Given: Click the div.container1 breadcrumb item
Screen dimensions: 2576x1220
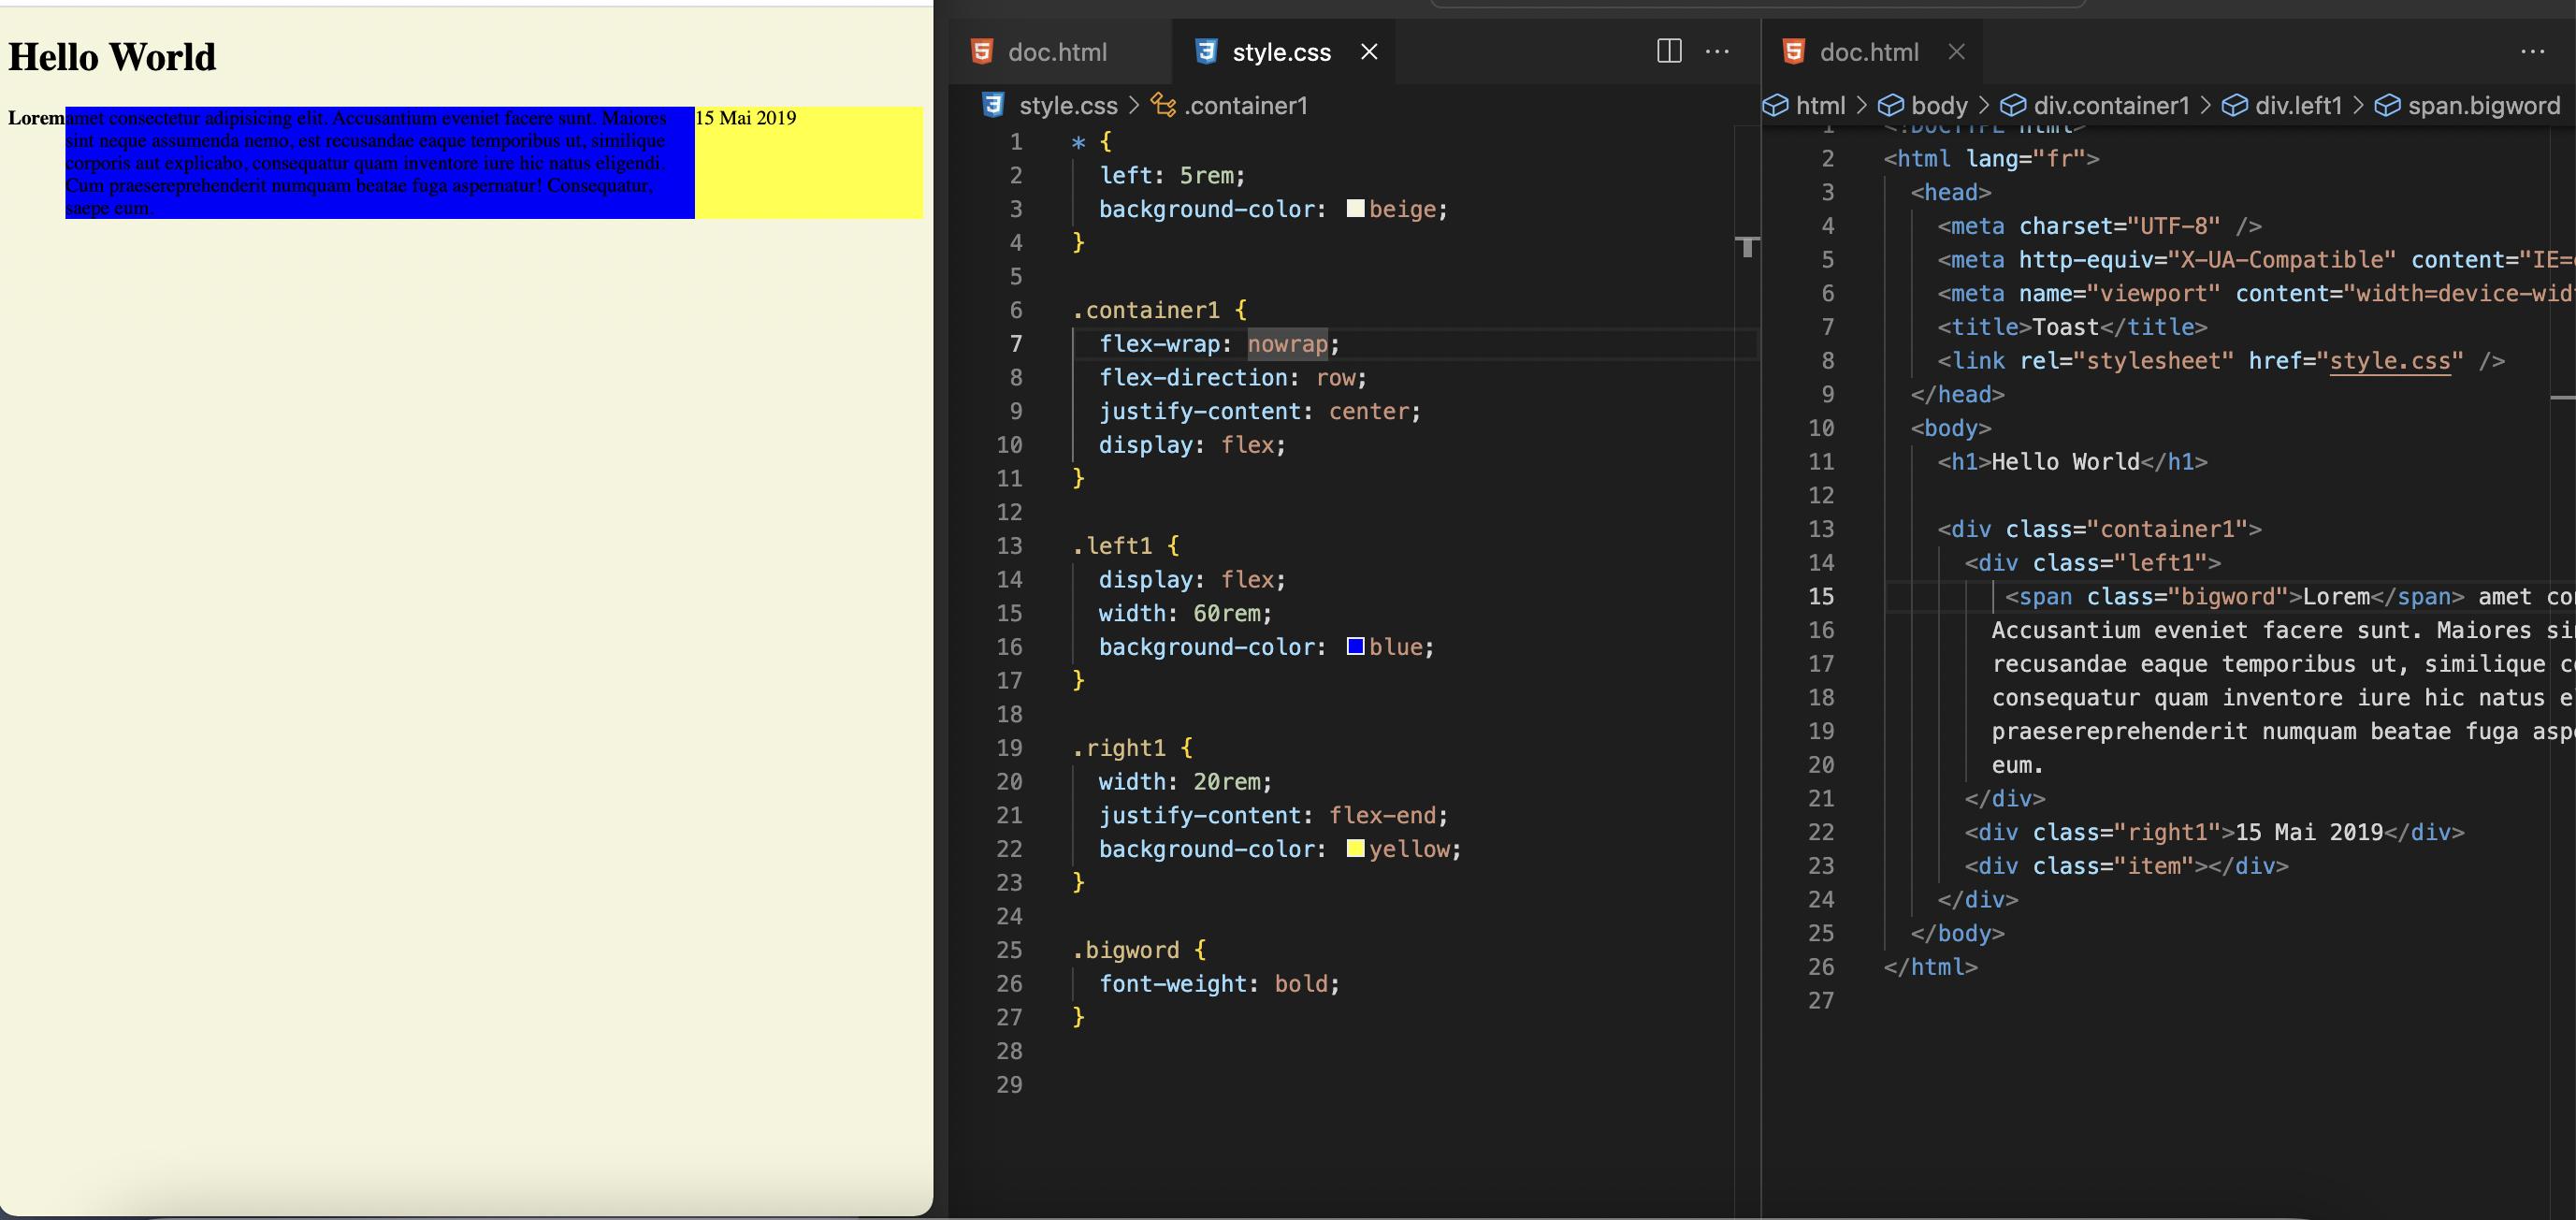Looking at the screenshot, I should pyautogui.click(x=2111, y=105).
